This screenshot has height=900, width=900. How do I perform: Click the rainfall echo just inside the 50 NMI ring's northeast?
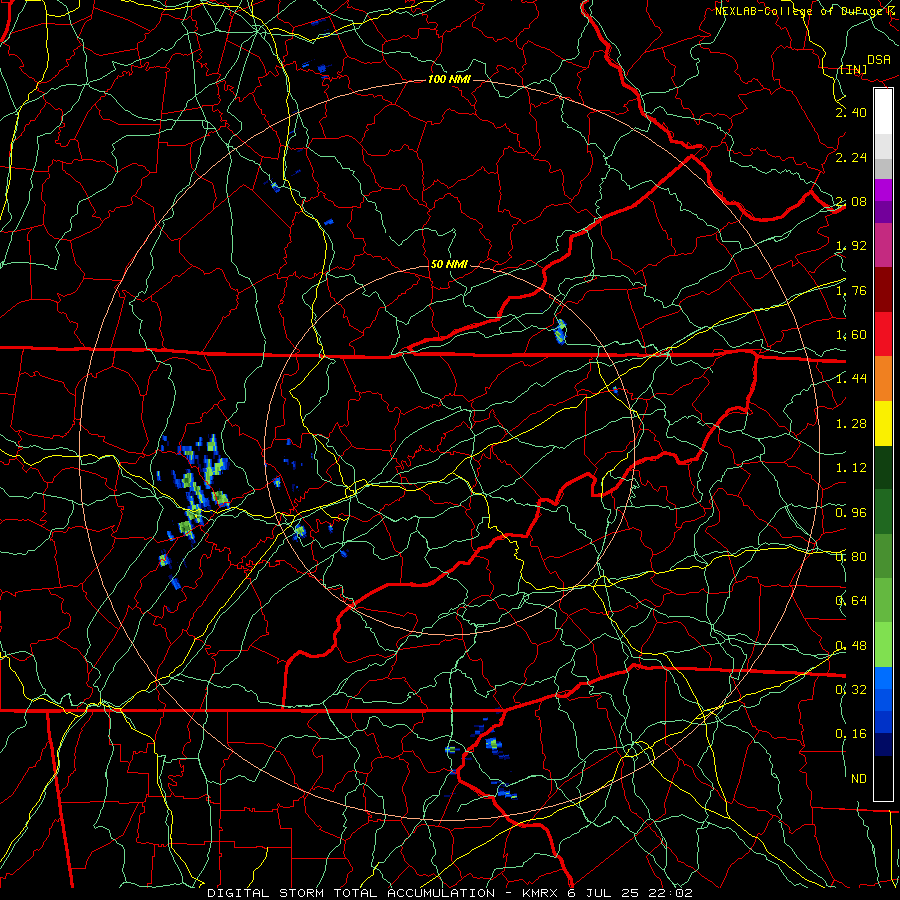(x=560, y=332)
